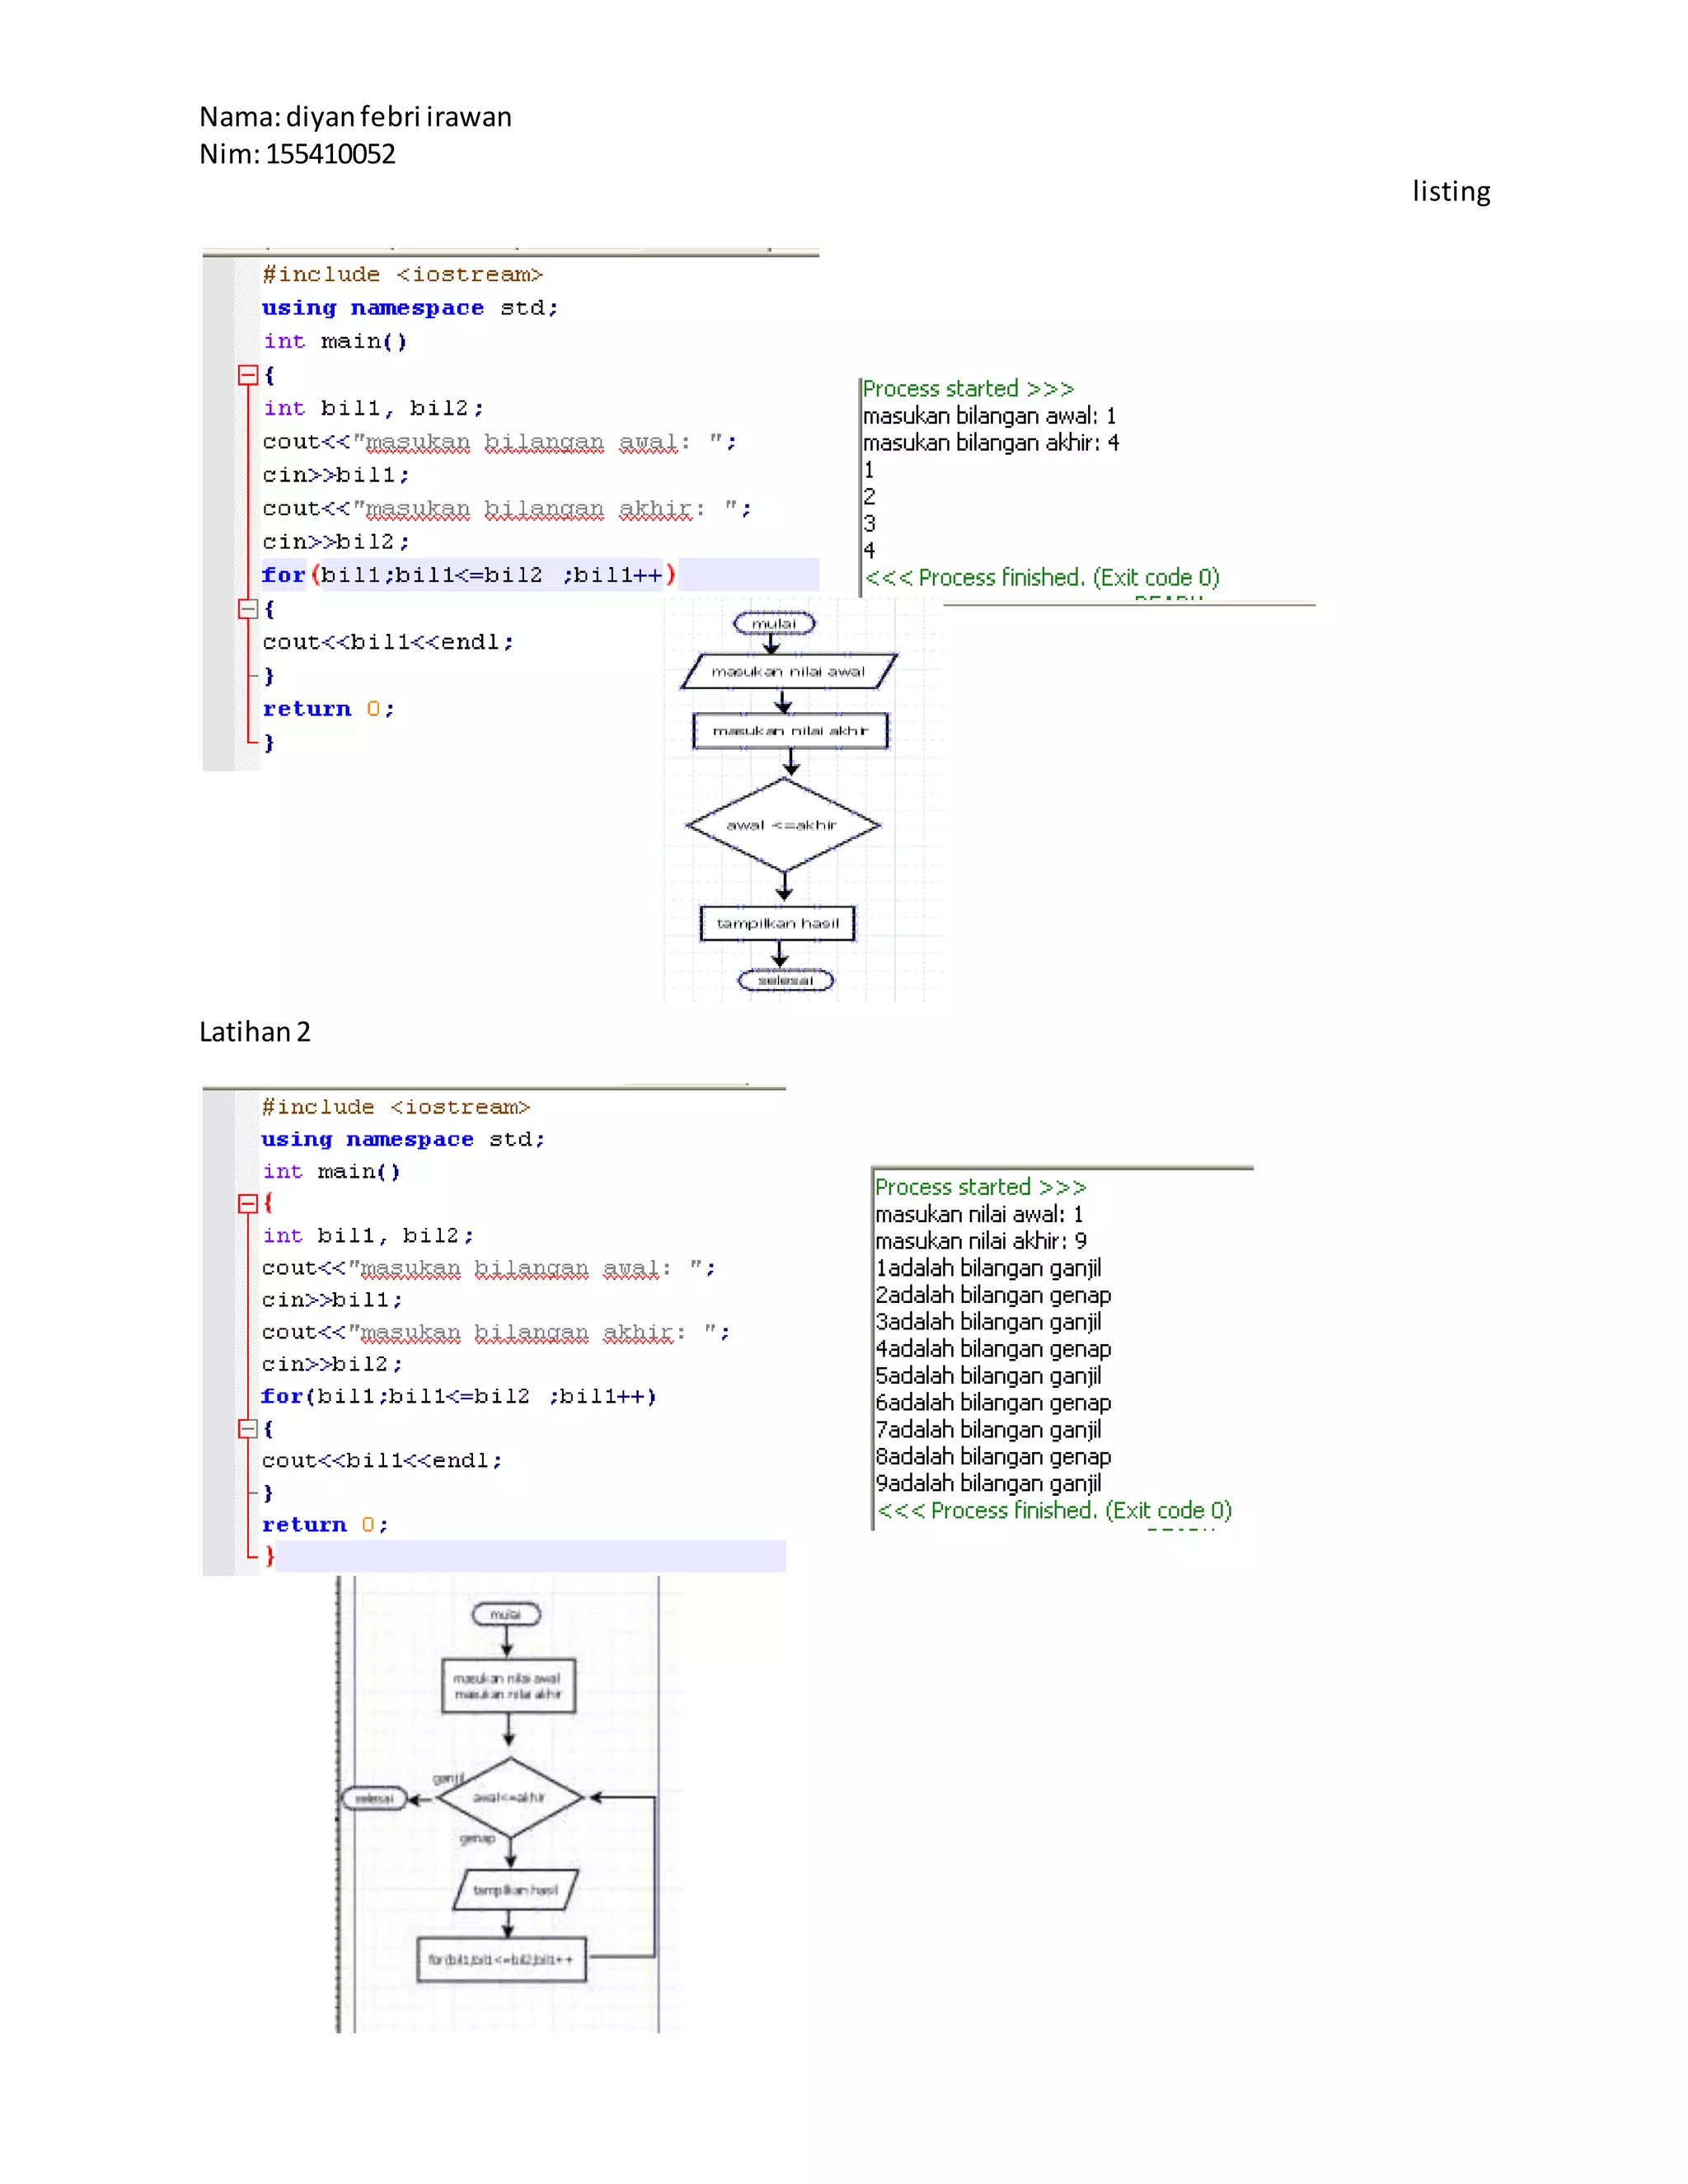Viewport: 1688px width, 2184px height.
Task: Click 'Process started >>>' in first output panel
Action: pos(967,388)
